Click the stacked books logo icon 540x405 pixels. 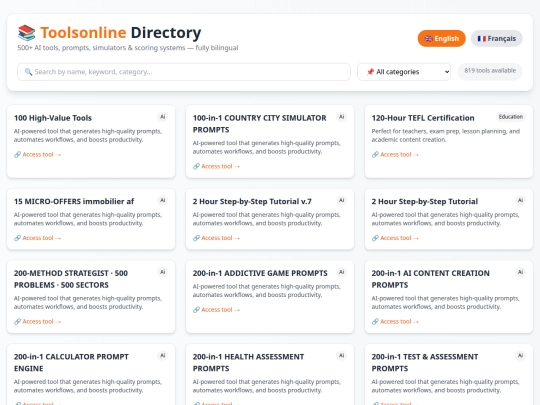click(27, 33)
